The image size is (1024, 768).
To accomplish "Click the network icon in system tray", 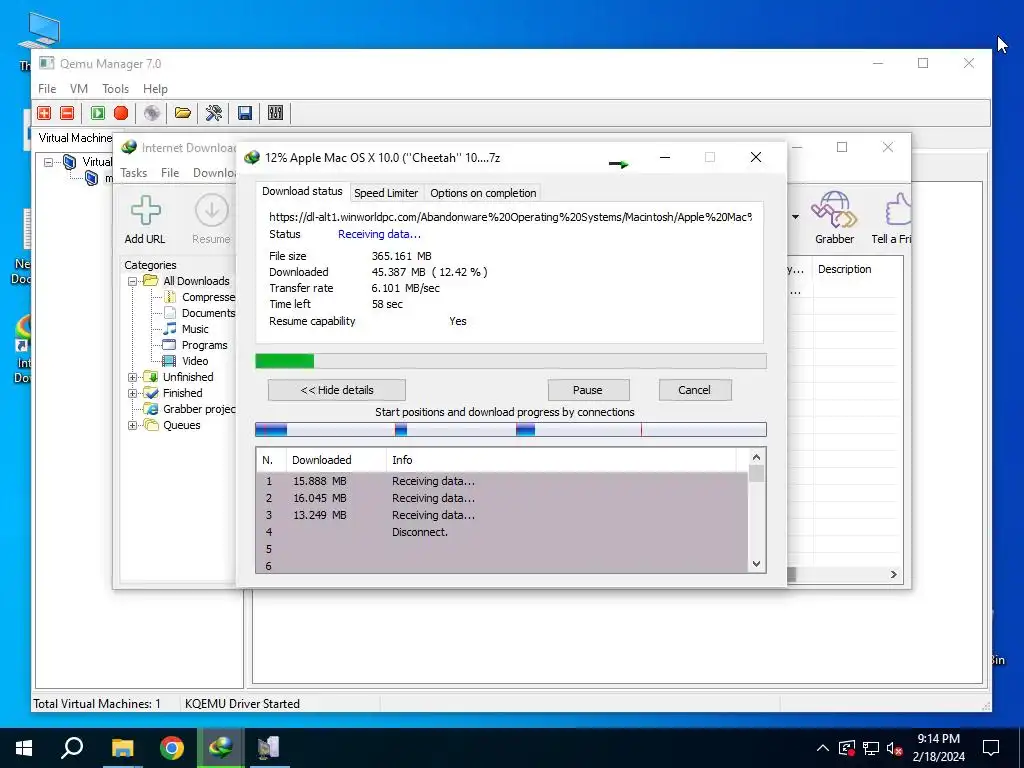I will click(x=871, y=748).
